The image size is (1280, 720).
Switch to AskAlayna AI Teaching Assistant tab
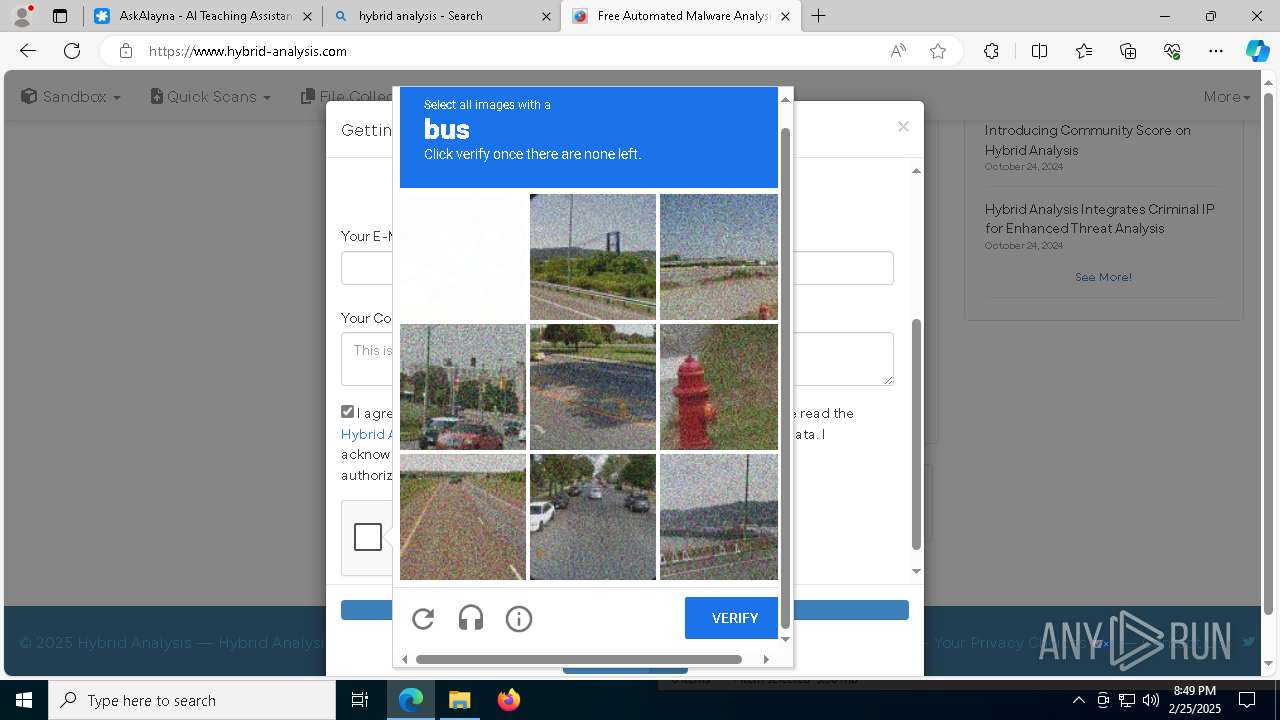(x=205, y=16)
